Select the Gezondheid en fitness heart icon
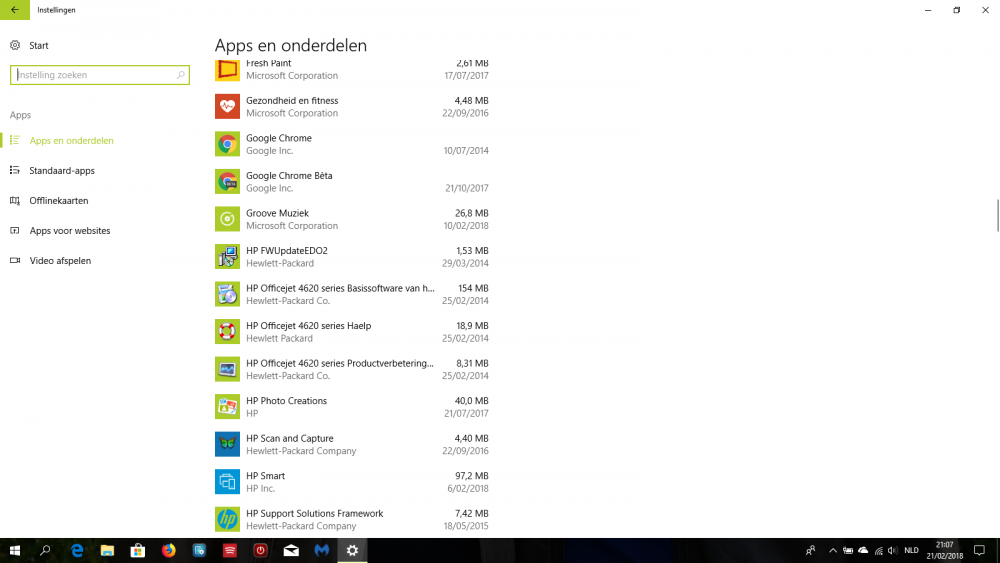The height and width of the screenshot is (563, 1000). pyautogui.click(x=227, y=106)
